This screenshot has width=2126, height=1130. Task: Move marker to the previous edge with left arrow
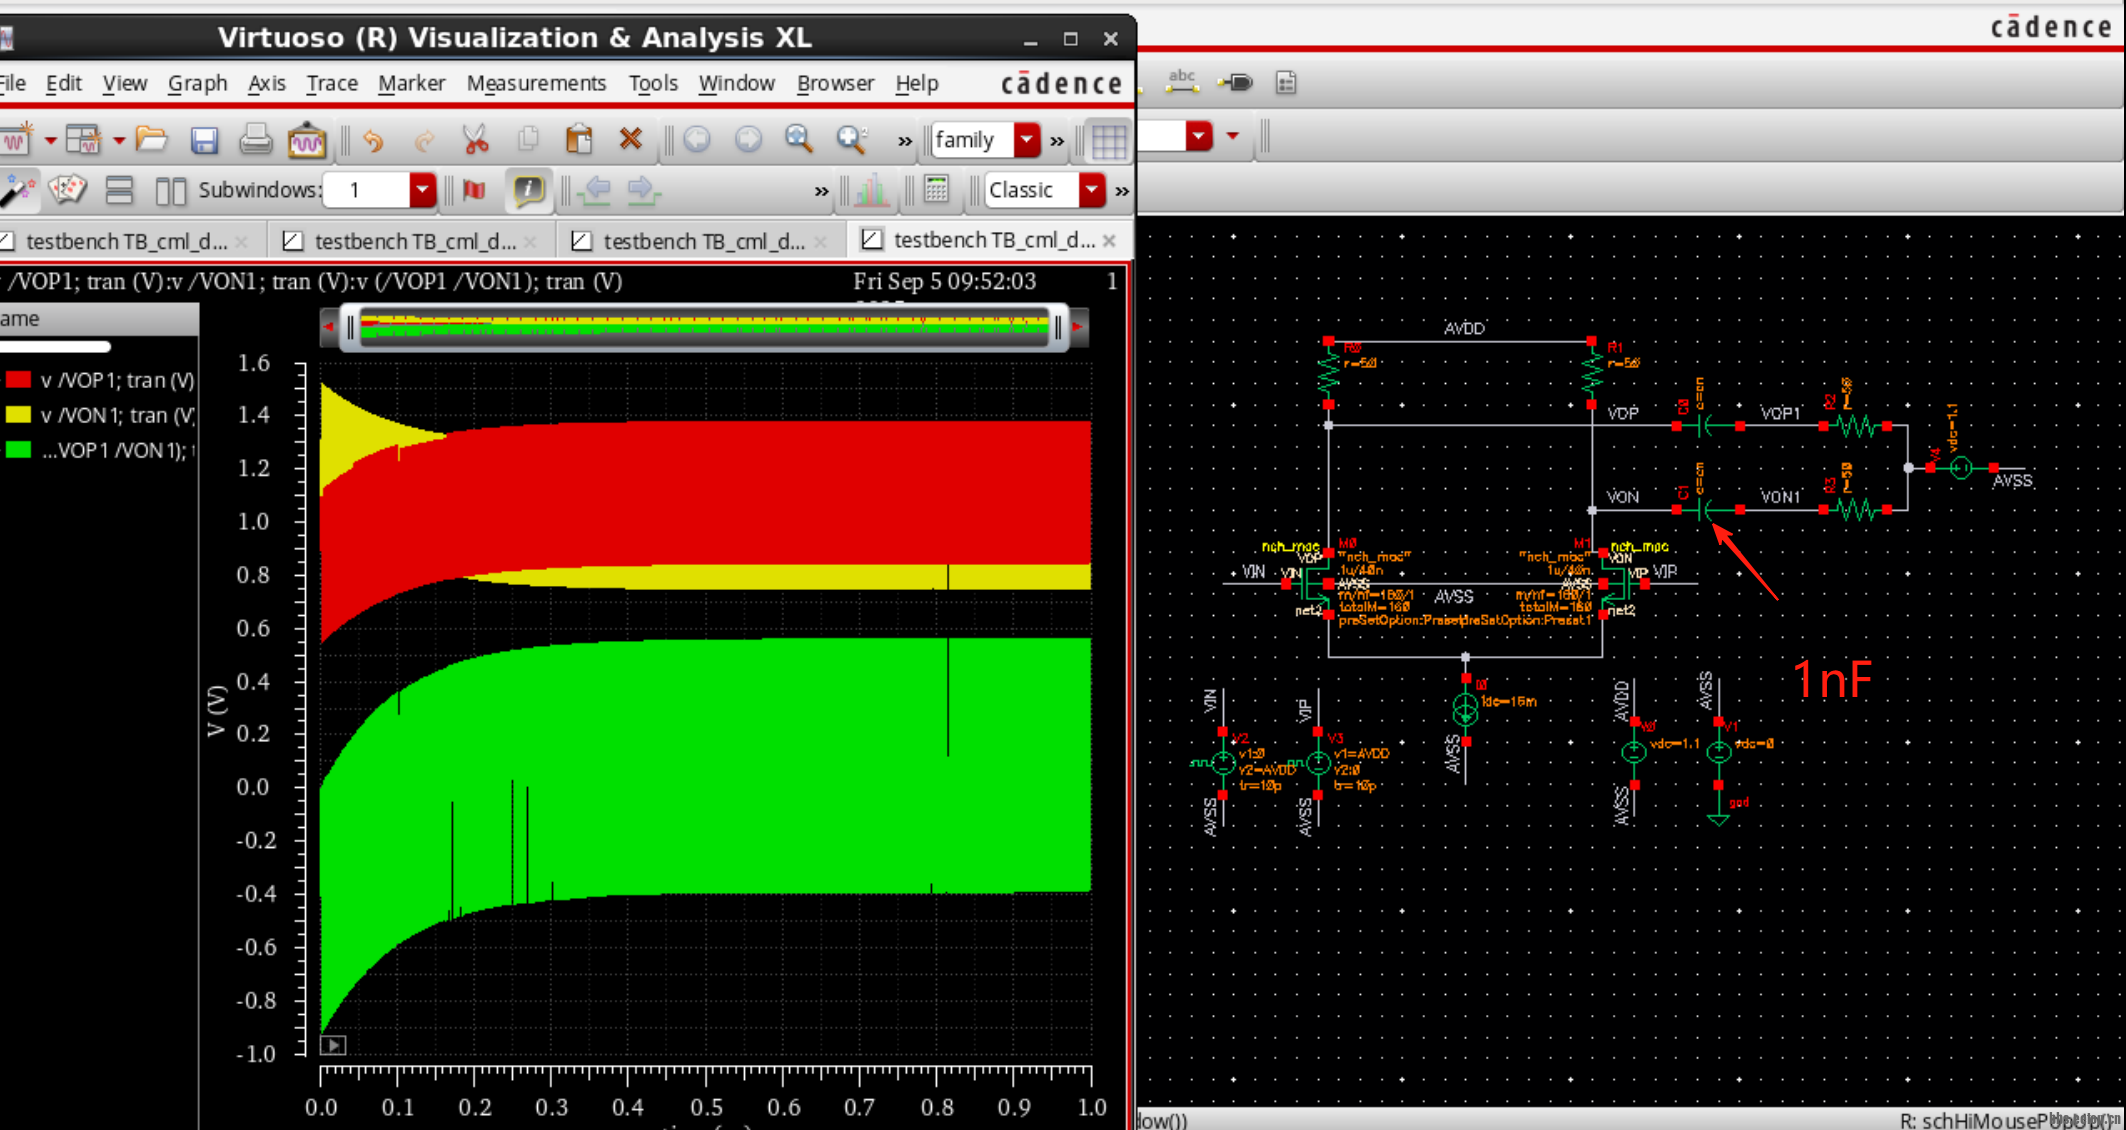click(597, 189)
